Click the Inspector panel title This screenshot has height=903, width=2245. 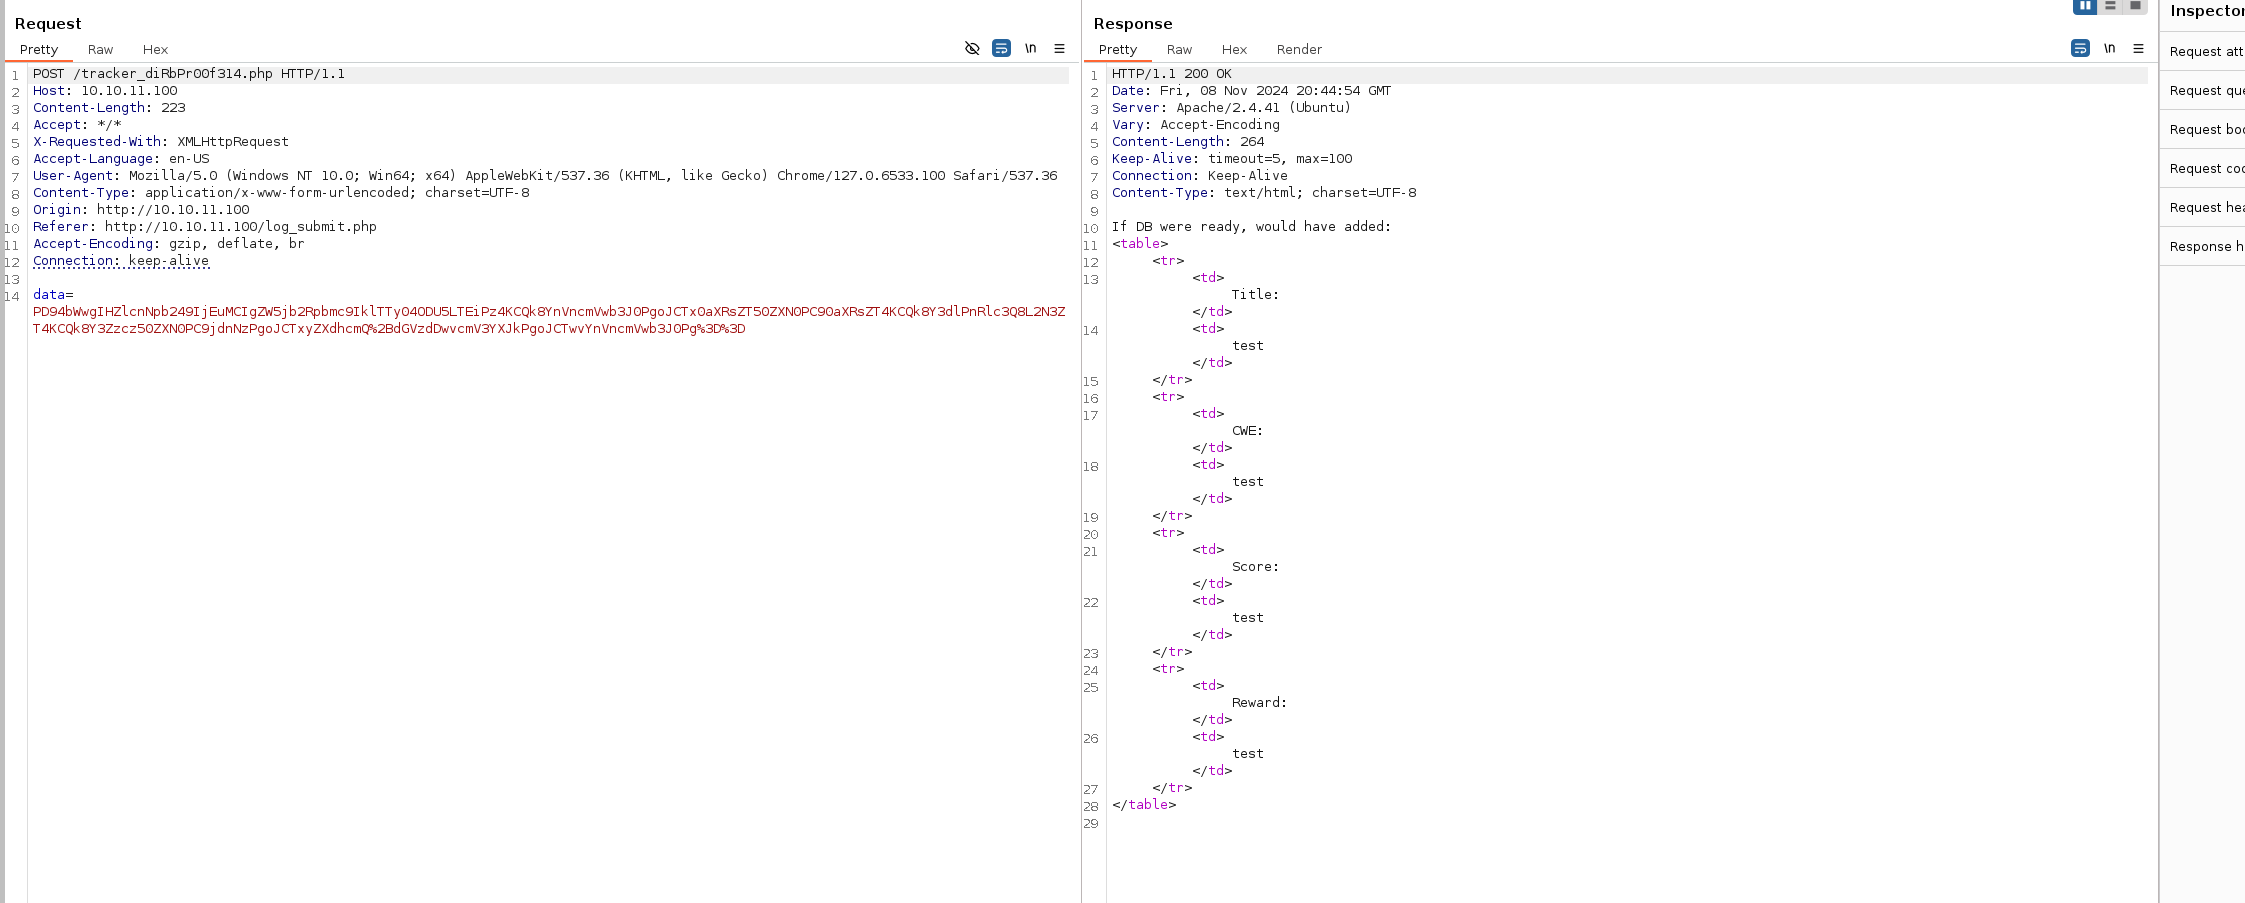point(2207,11)
